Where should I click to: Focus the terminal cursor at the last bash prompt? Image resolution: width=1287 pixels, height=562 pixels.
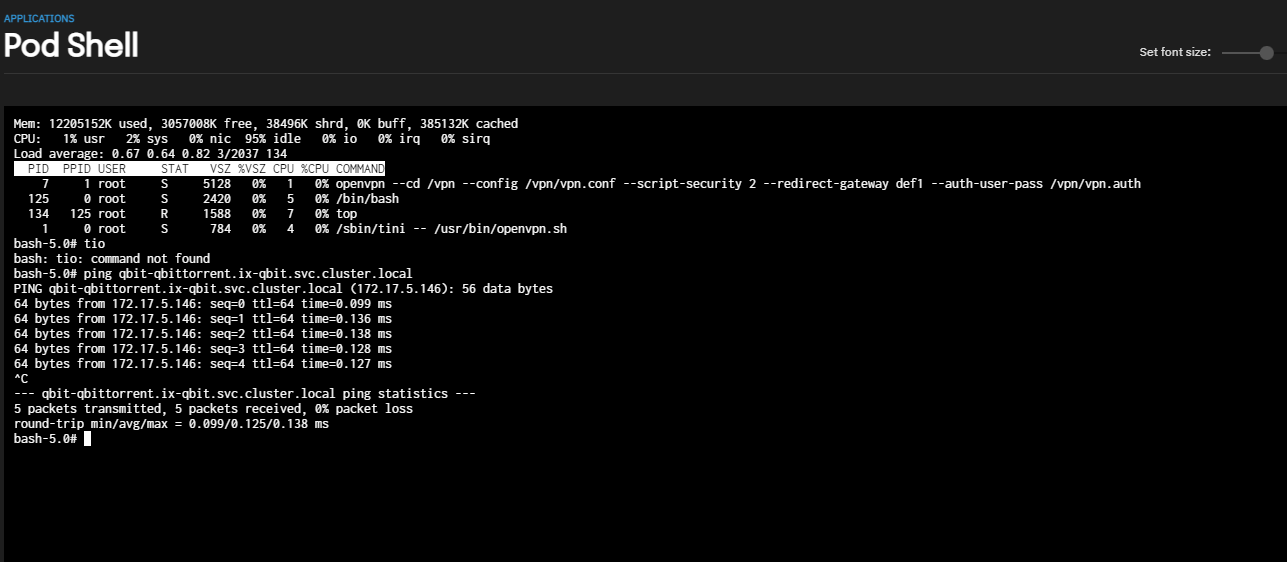[x=88, y=439]
